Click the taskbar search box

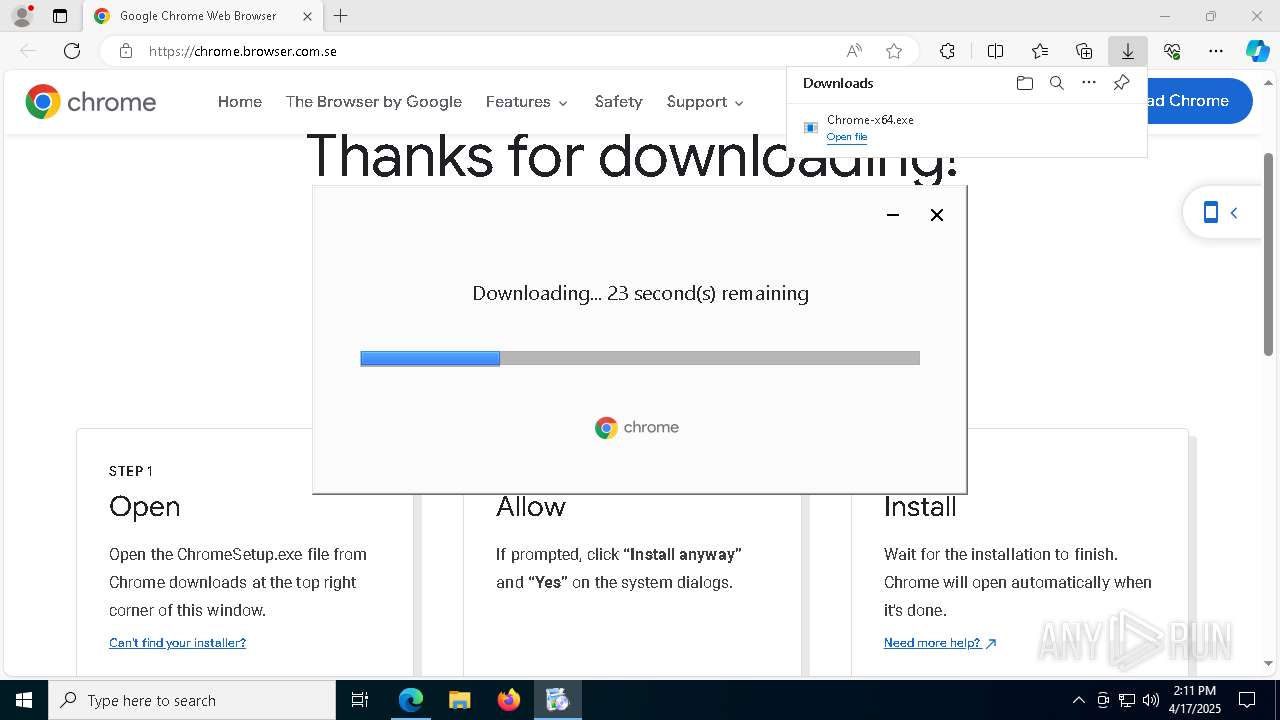click(192, 700)
